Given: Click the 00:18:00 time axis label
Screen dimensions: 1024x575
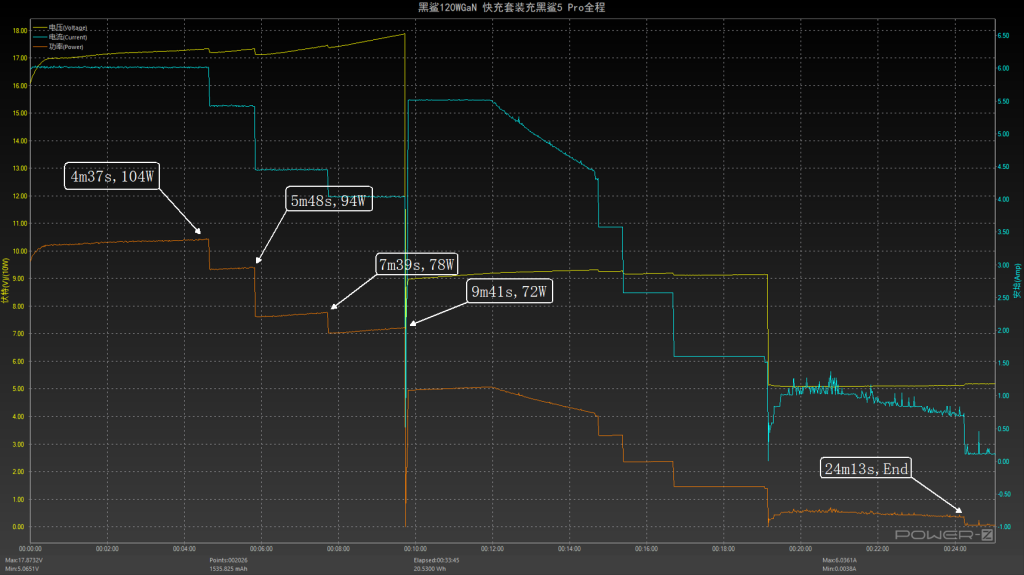Looking at the screenshot, I should 724,549.
